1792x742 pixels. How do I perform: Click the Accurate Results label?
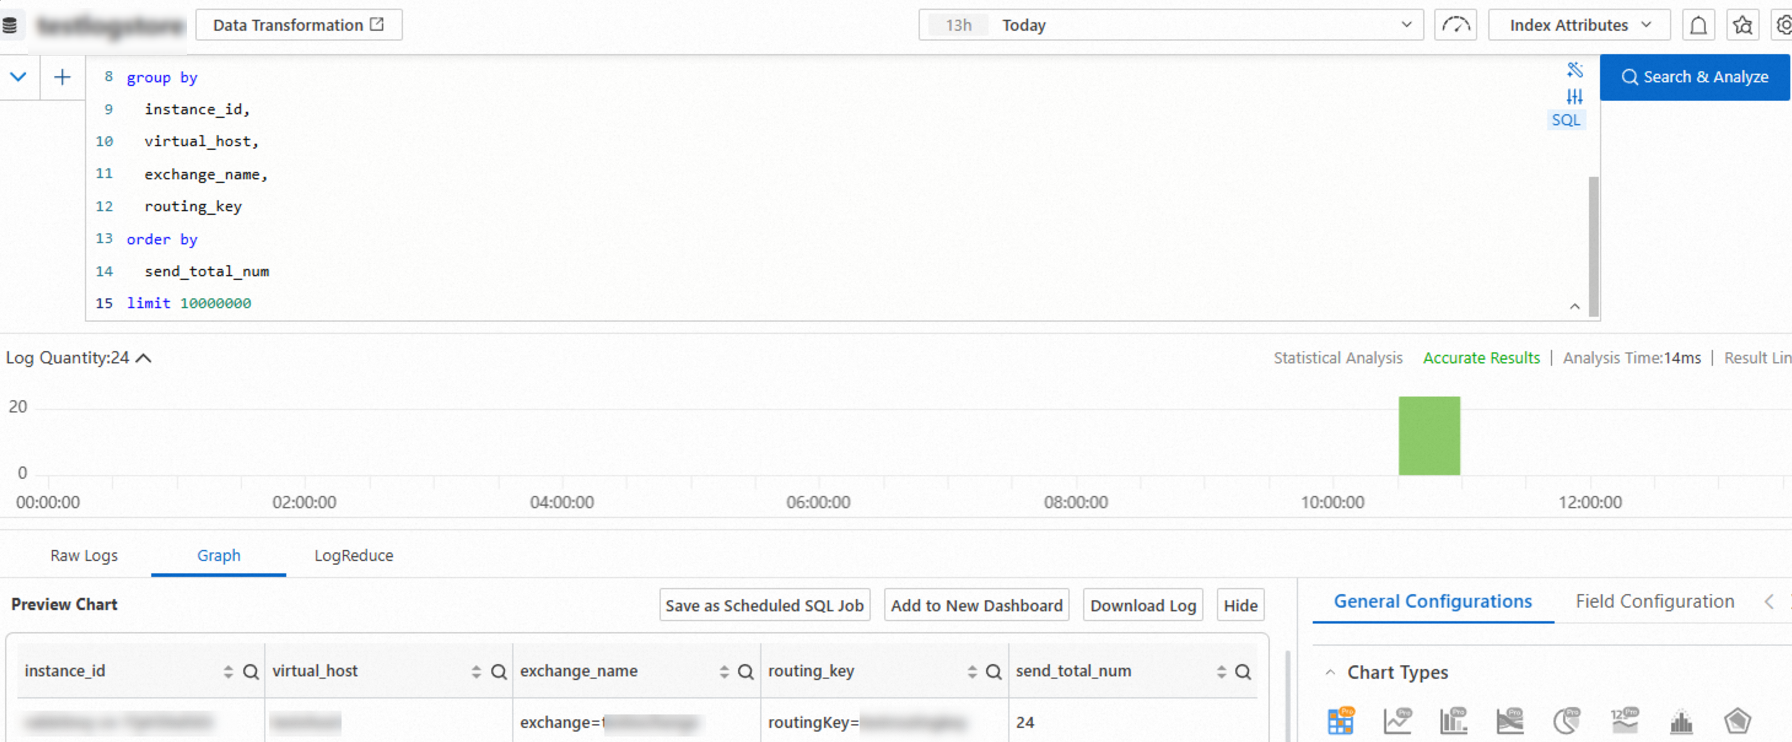click(1481, 358)
